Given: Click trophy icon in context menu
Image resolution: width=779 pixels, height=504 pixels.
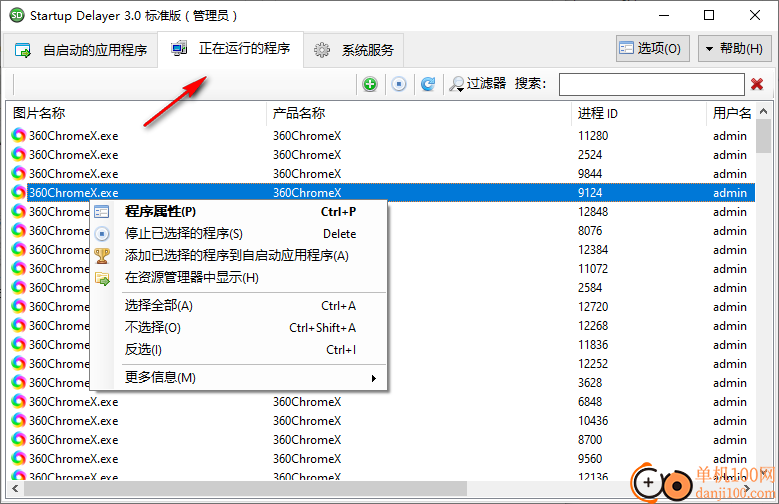Looking at the screenshot, I should coord(102,256).
